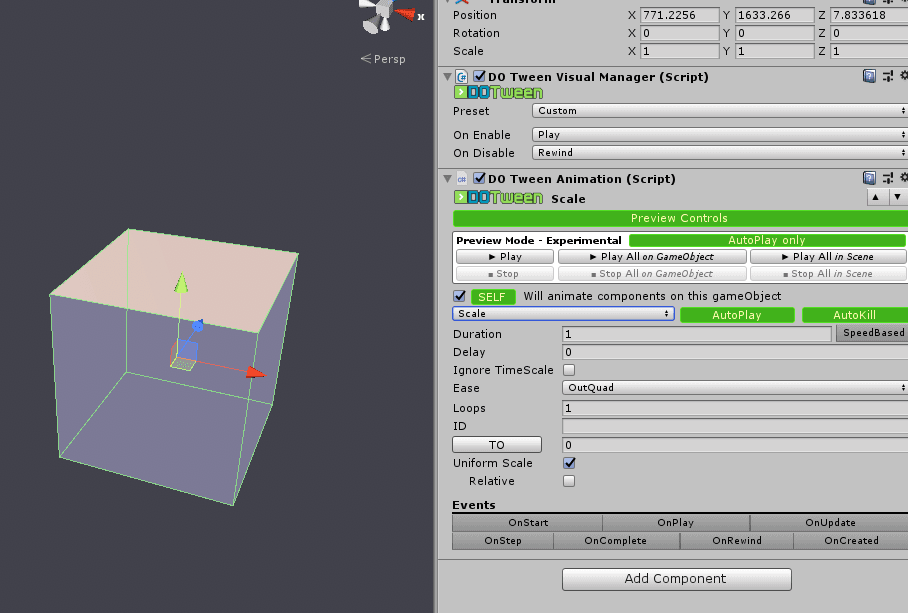Click Play All on GameObject
This screenshot has height=613, width=908.
tap(652, 257)
